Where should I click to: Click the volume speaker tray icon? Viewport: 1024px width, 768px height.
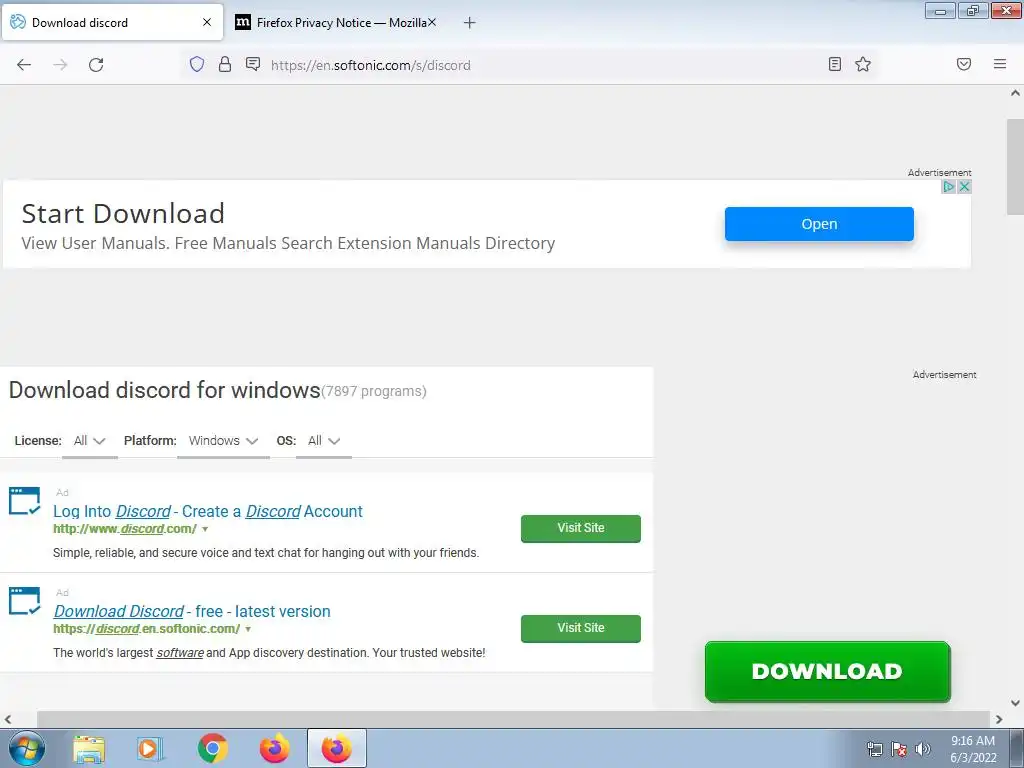923,749
